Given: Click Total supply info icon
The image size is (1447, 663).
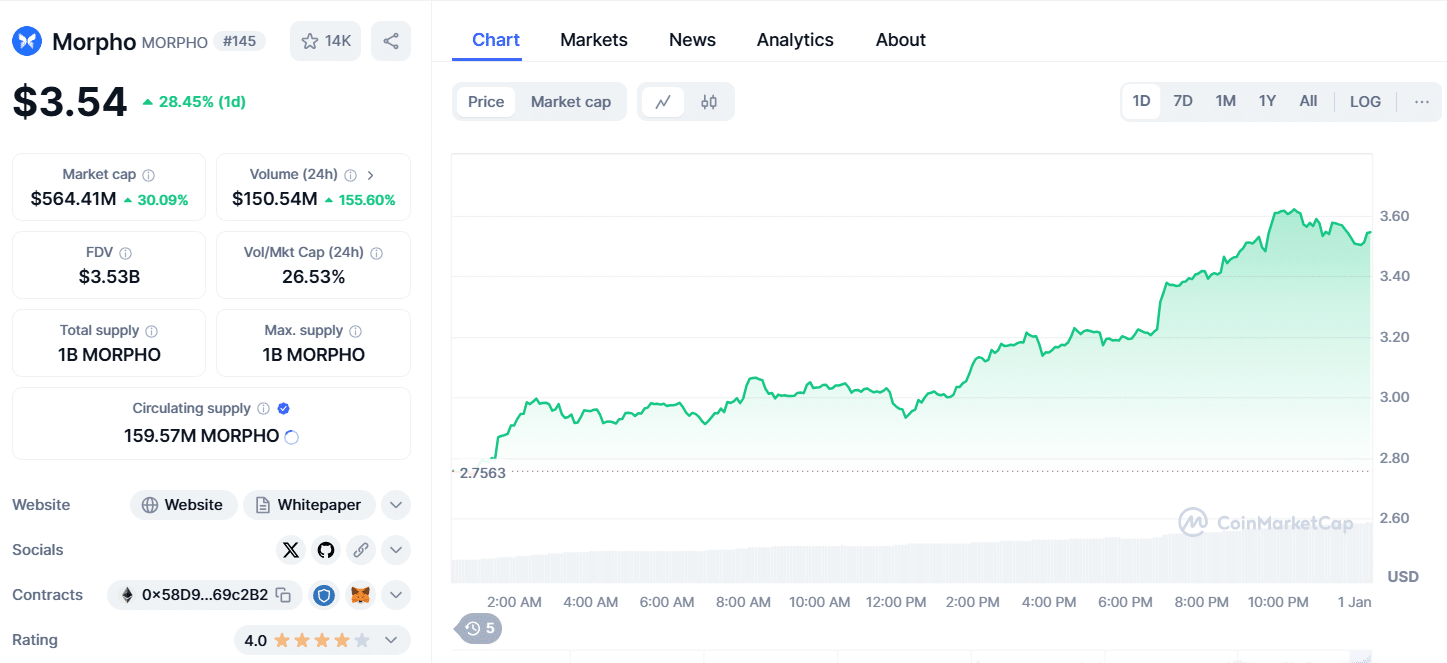Looking at the screenshot, I should pos(151,331).
